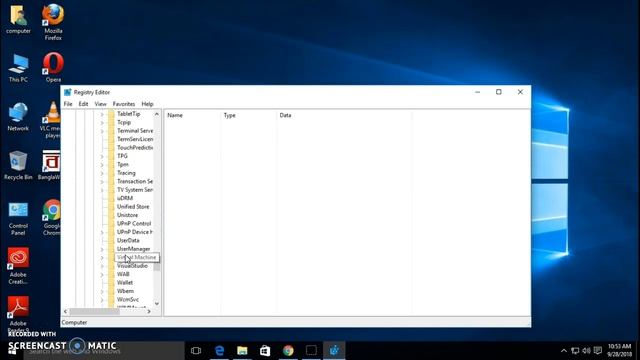Viewport: 640px width, 360px height.
Task: Click the tree scroll down arrow
Action: [x=157, y=304]
